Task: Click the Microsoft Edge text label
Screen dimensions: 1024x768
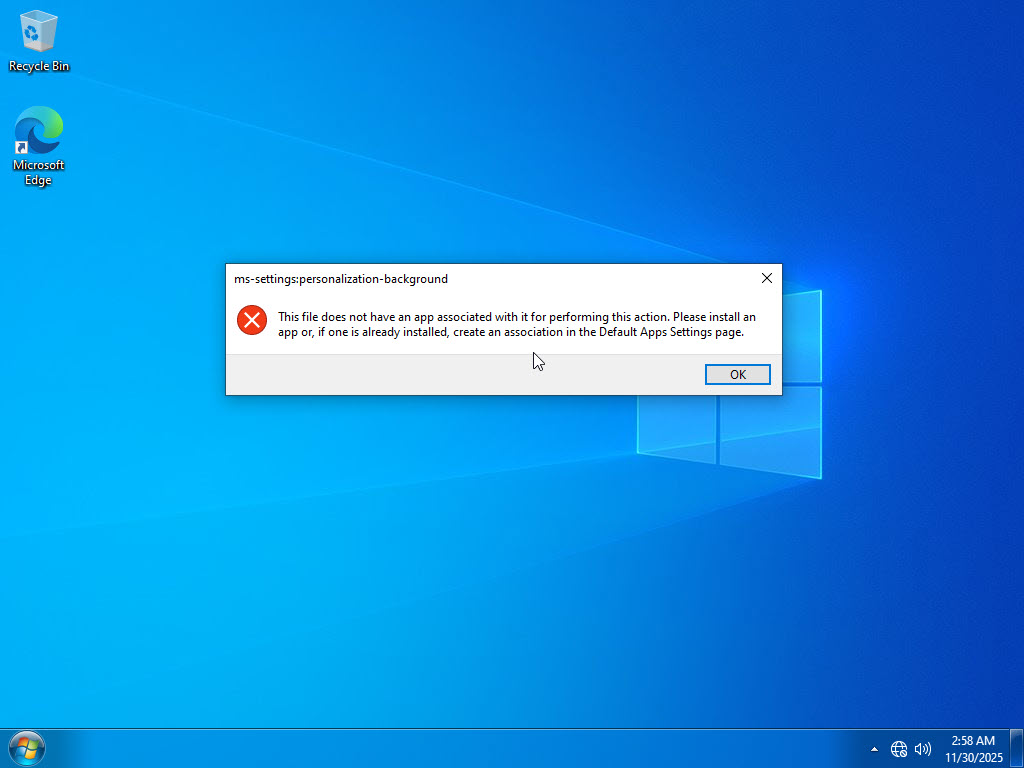Action: pos(39,173)
